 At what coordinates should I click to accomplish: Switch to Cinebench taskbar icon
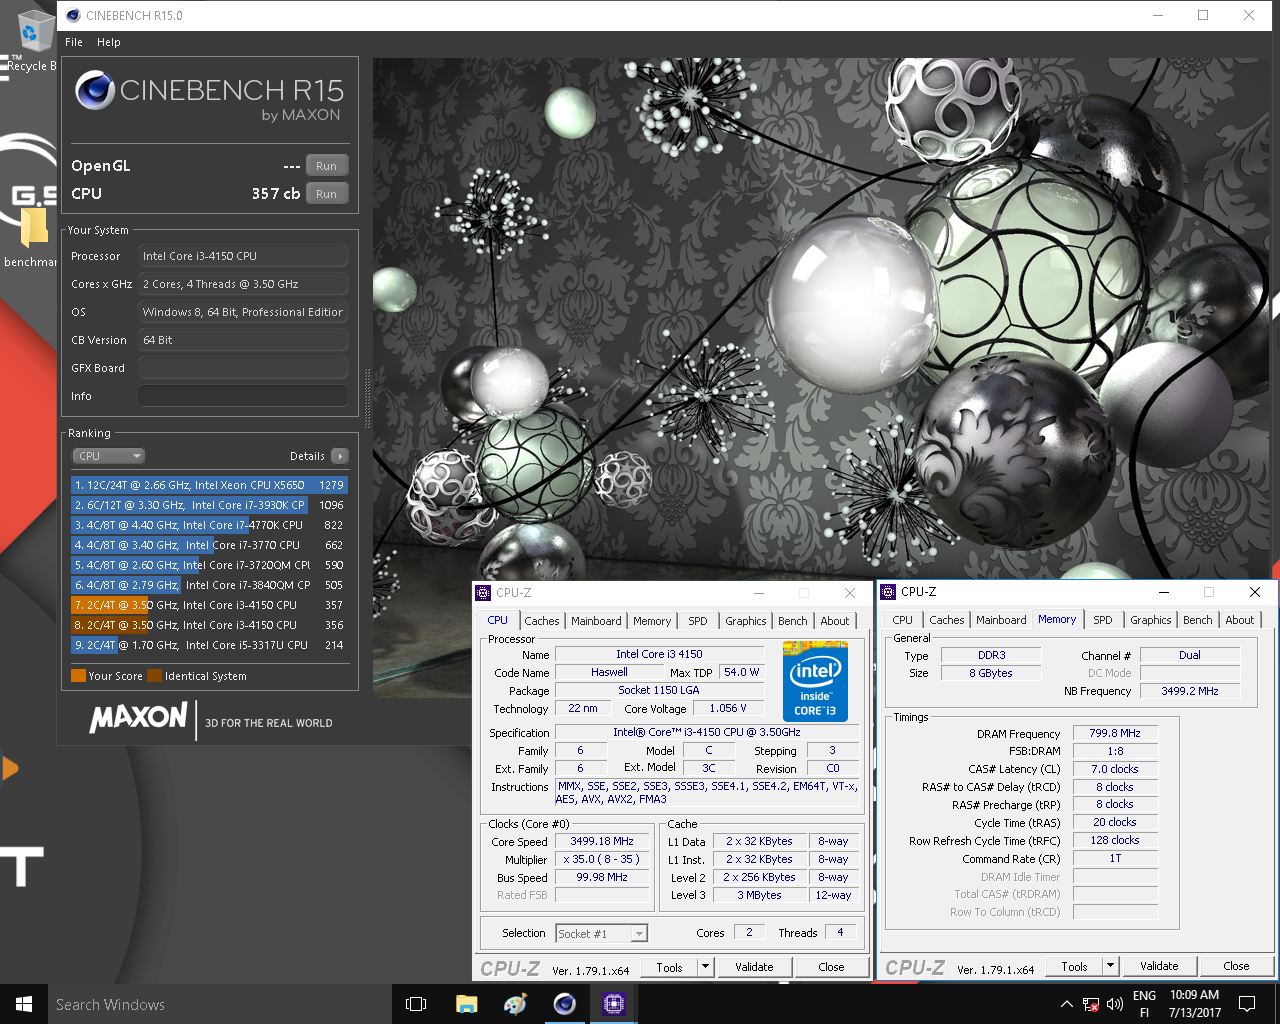click(x=564, y=1004)
